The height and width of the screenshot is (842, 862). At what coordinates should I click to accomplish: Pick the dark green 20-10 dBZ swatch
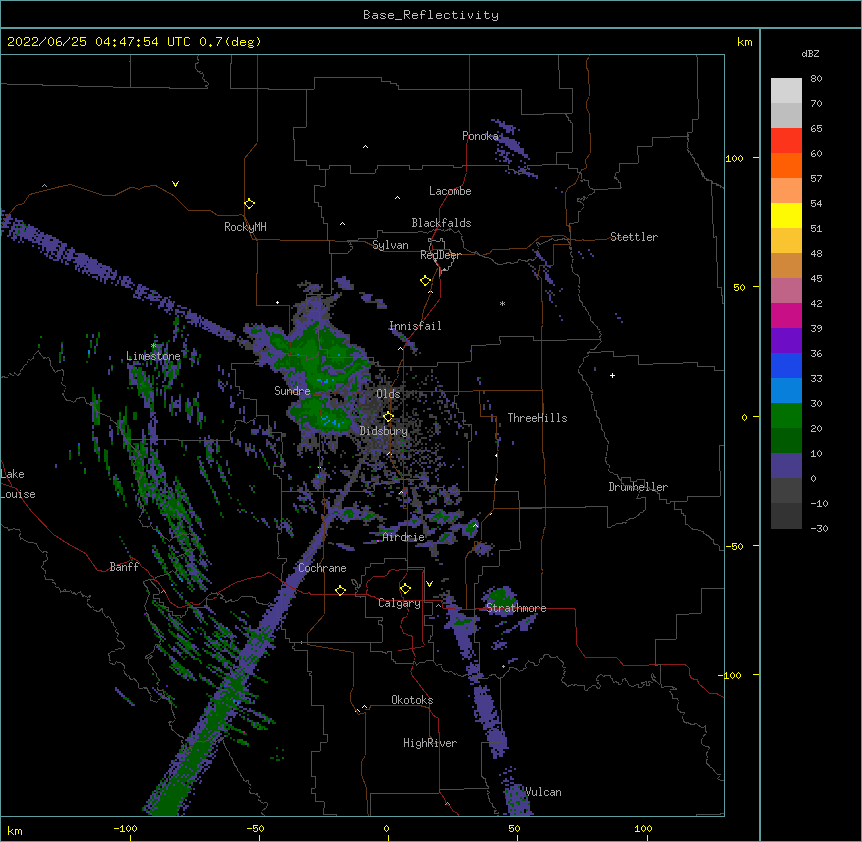point(786,441)
